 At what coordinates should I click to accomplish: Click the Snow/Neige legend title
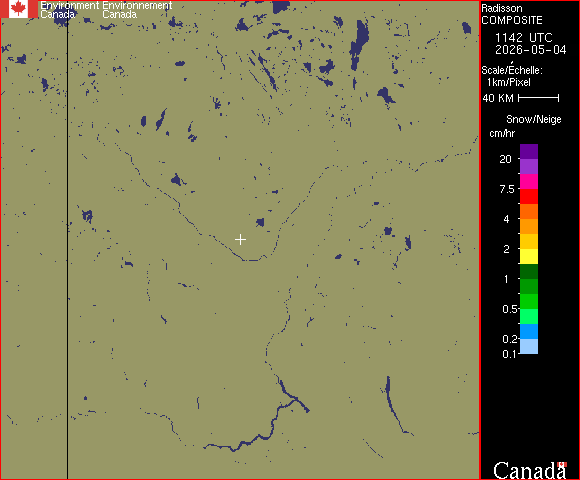point(533,119)
